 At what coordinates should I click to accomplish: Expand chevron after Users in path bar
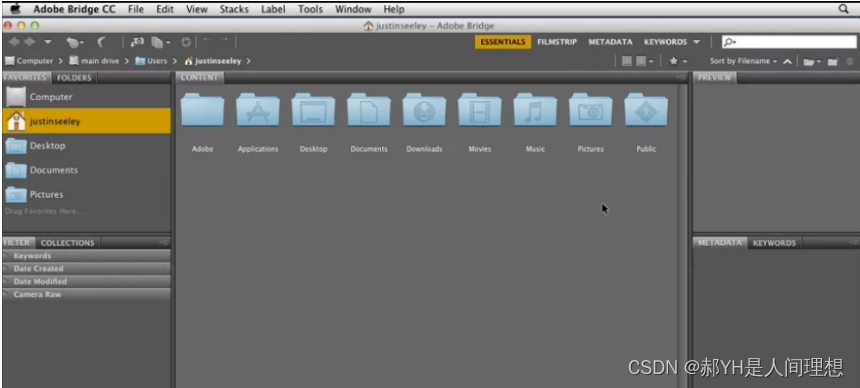click(x=174, y=61)
